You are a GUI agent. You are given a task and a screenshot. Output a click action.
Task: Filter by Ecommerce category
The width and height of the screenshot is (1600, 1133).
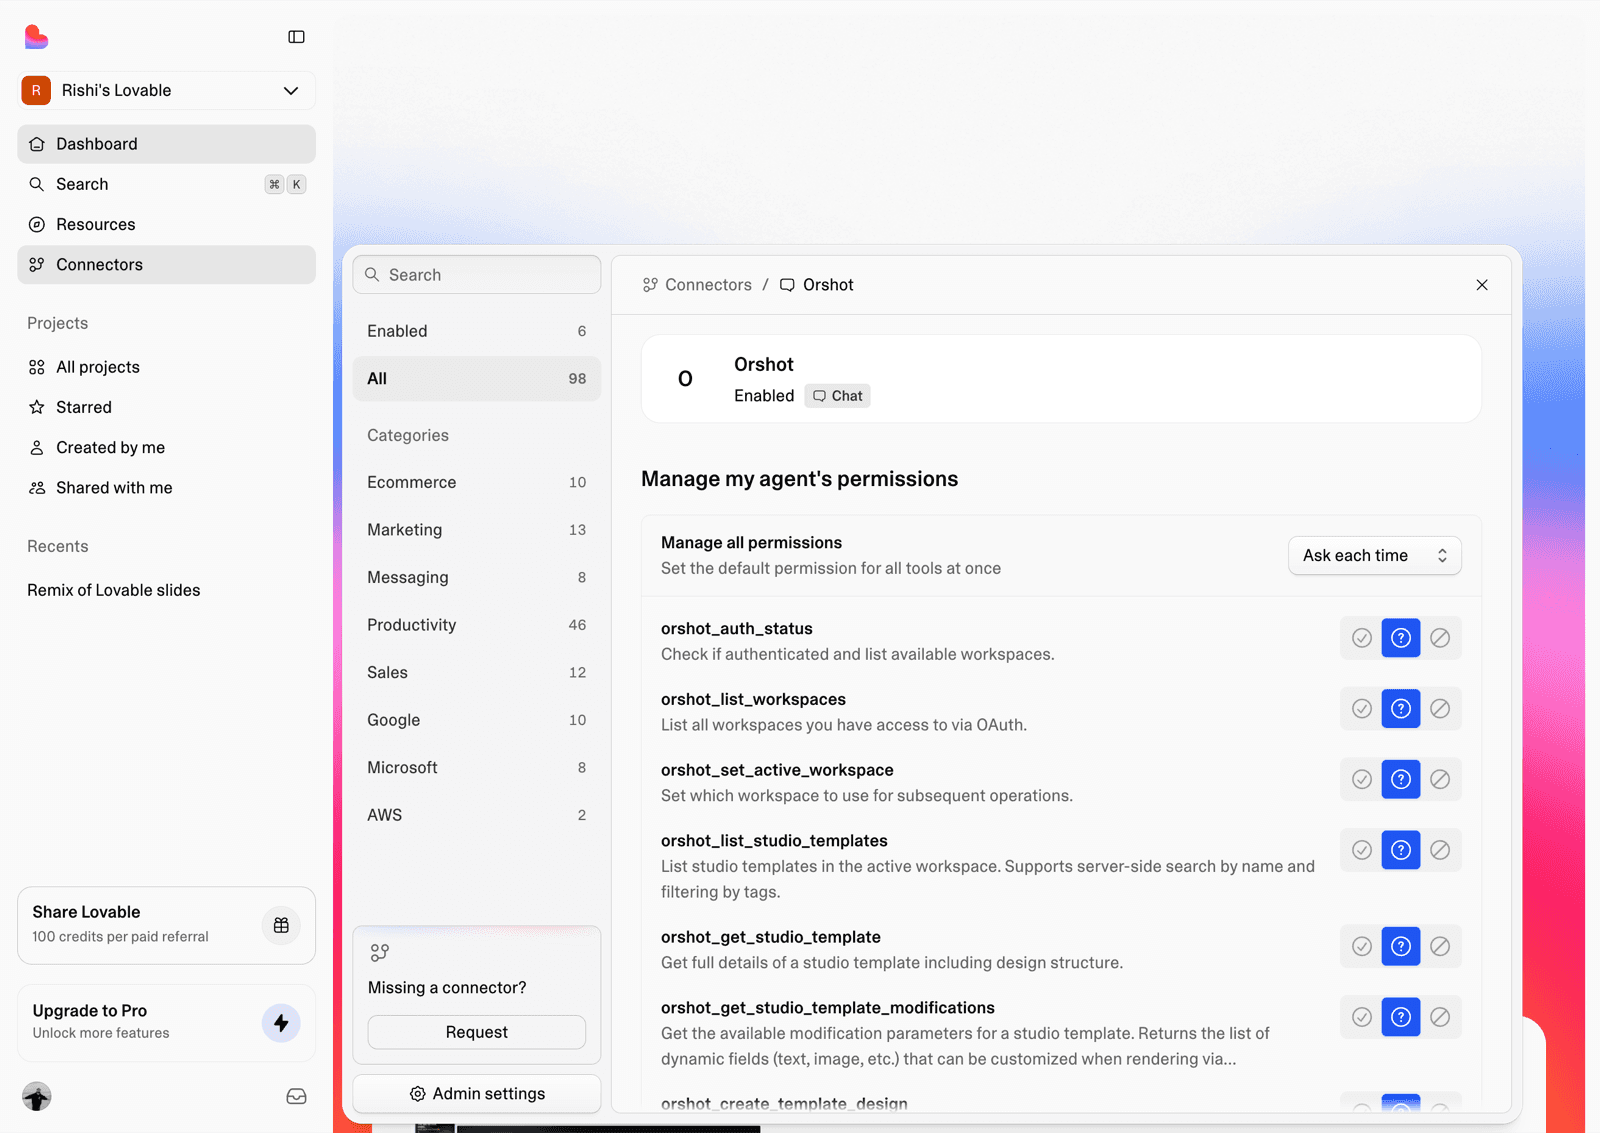477,482
